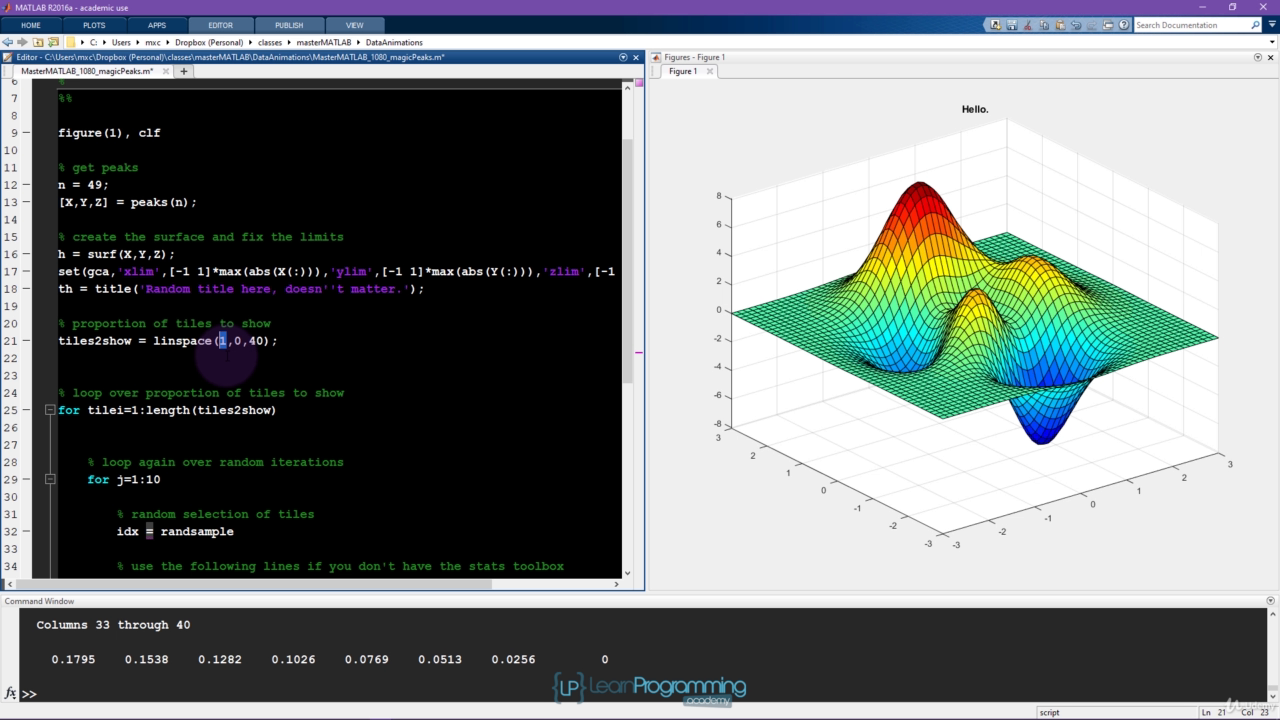The image size is (1280, 720).
Task: Click the fx function browser icon
Action: tap(10, 693)
